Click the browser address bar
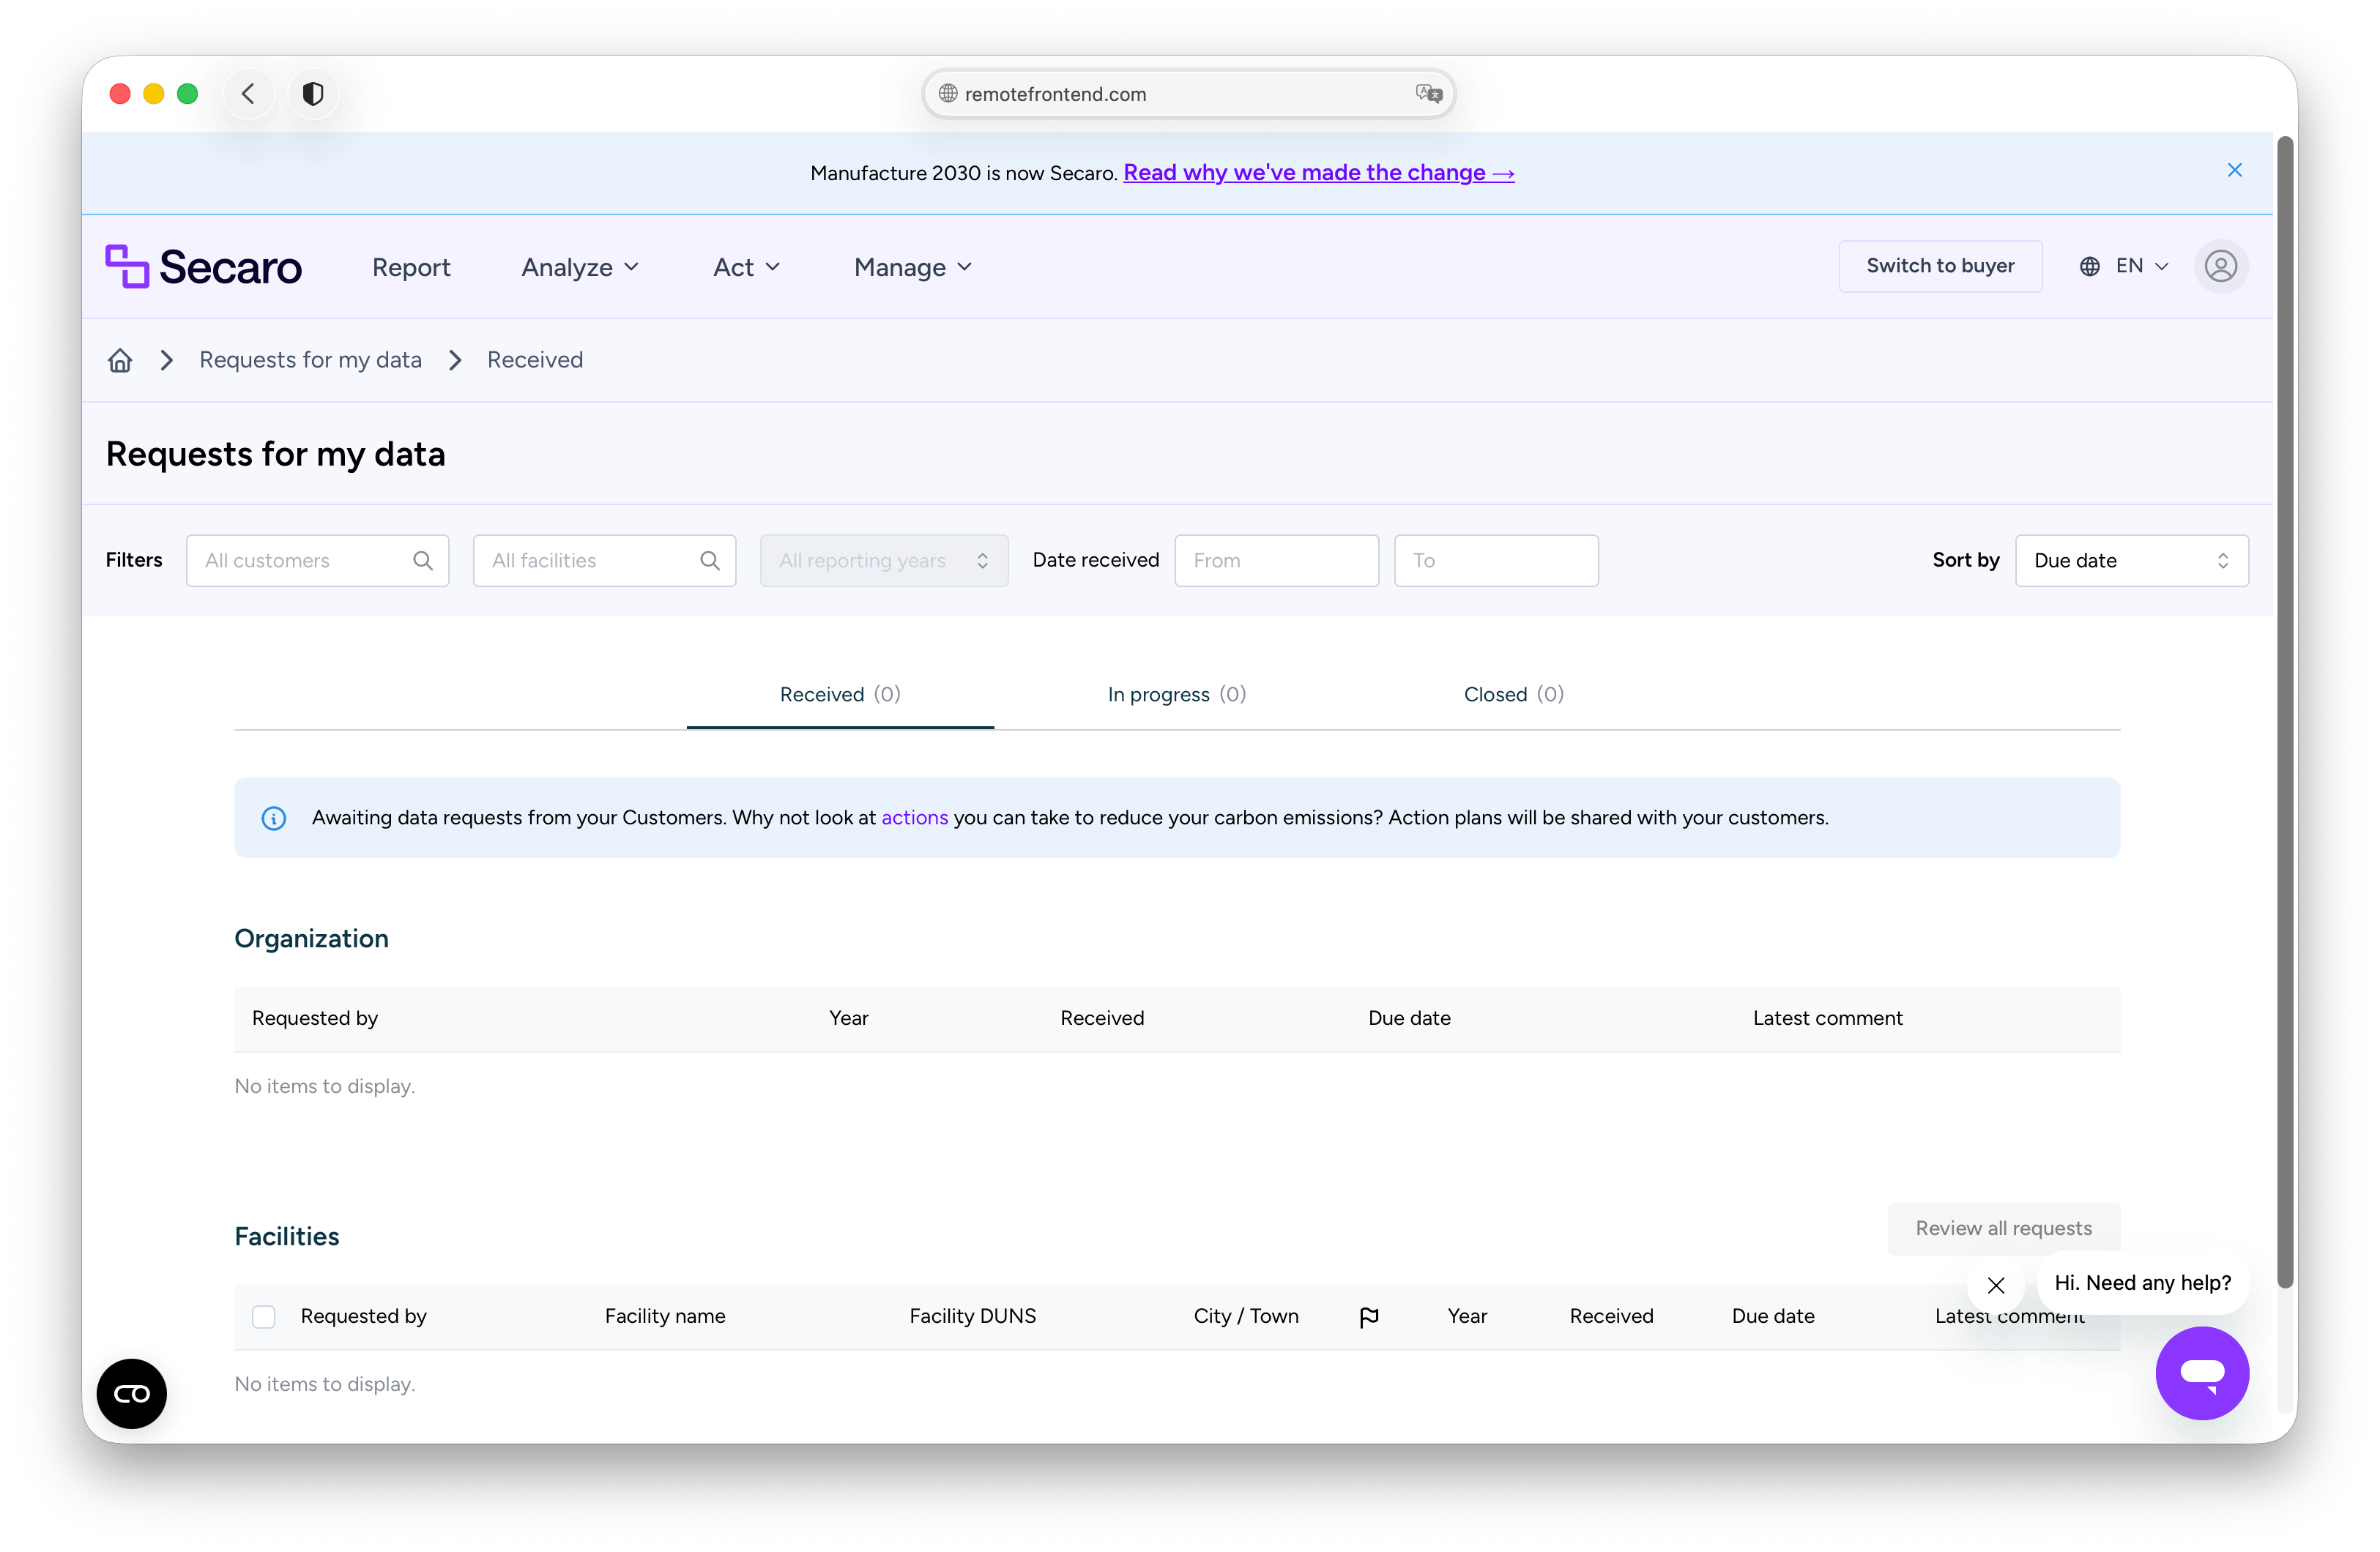This screenshot has width=2380, height=1552. [1188, 94]
